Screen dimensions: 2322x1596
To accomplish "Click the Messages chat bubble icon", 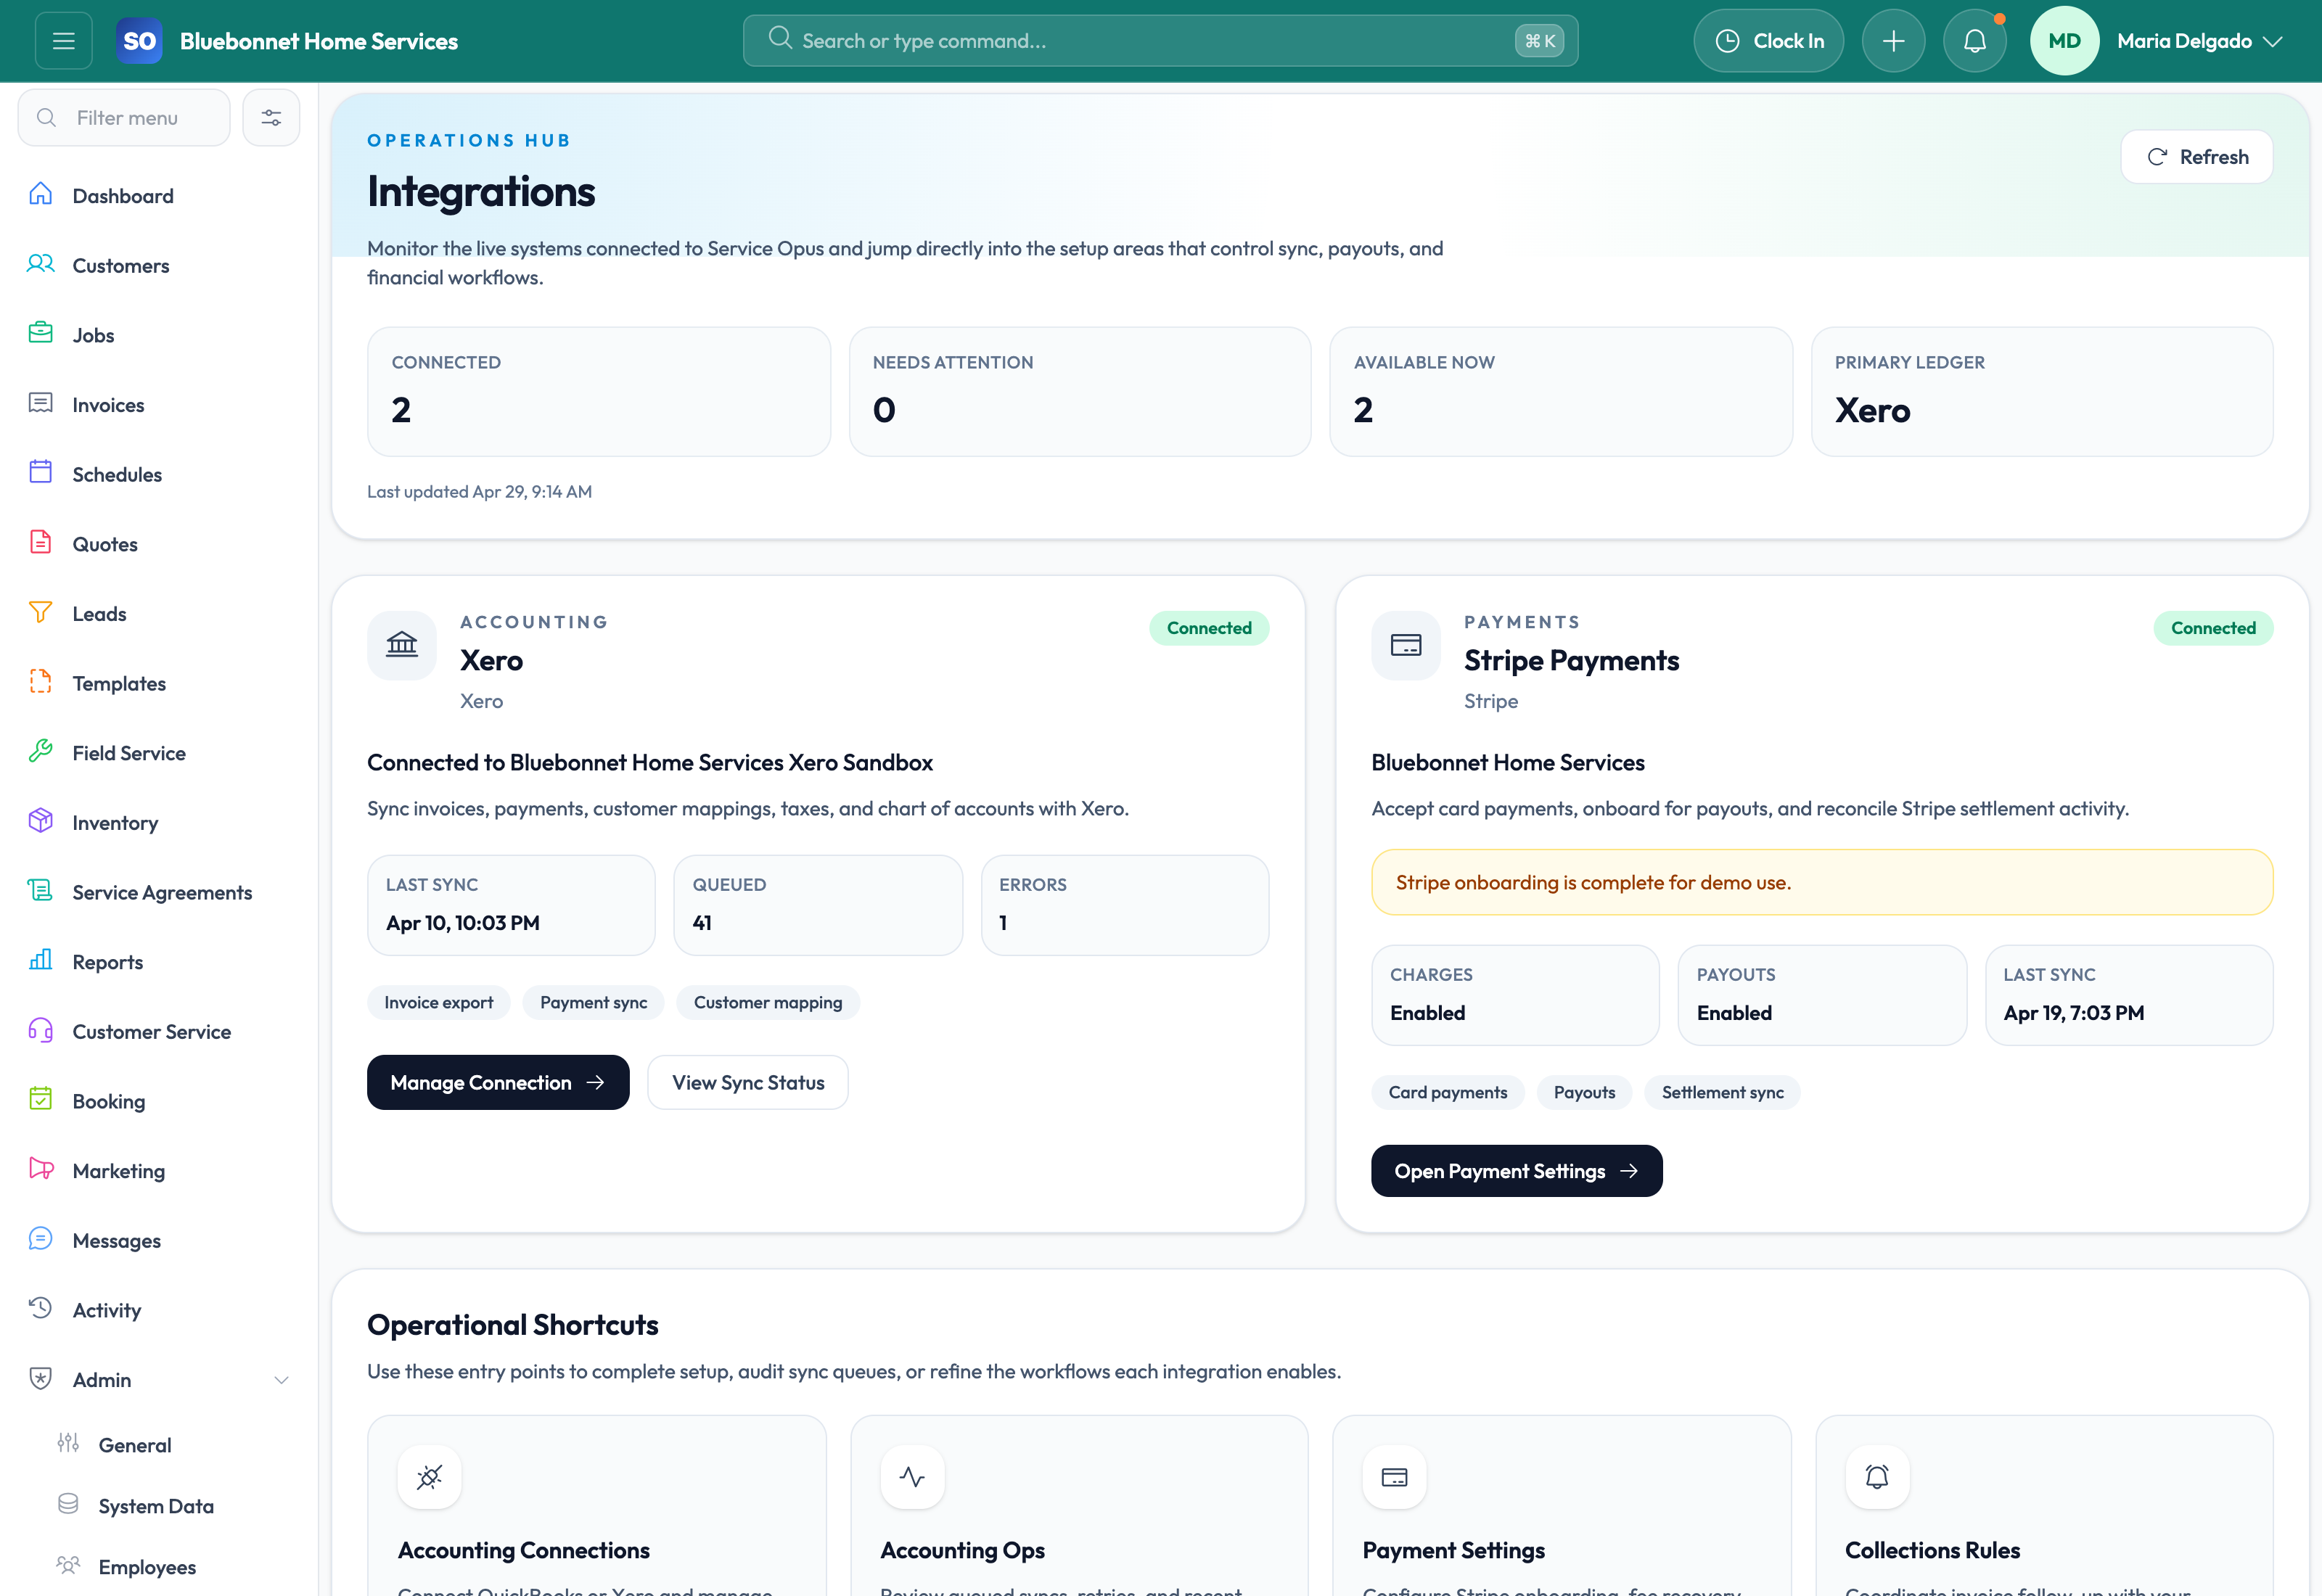I will pyautogui.click(x=41, y=1239).
